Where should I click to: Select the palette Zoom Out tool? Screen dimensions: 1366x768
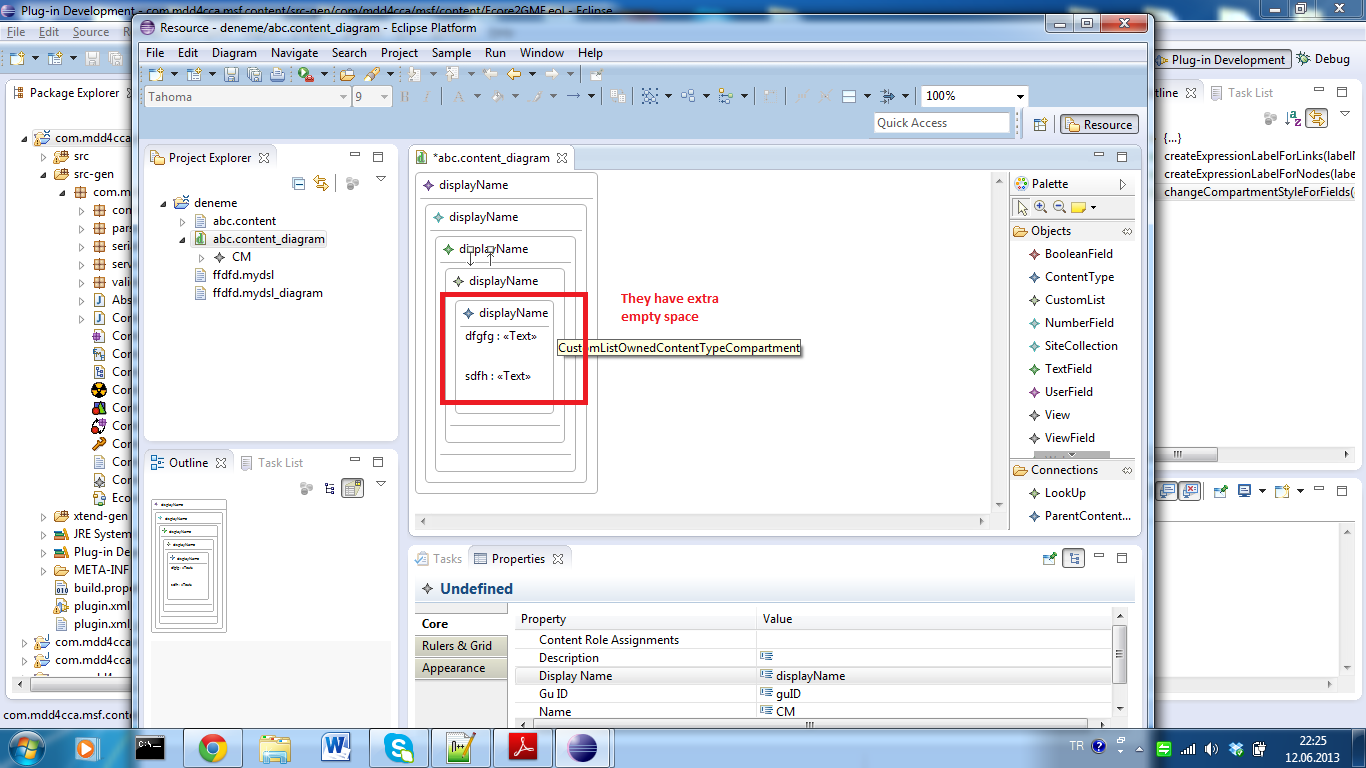[x=1059, y=207]
